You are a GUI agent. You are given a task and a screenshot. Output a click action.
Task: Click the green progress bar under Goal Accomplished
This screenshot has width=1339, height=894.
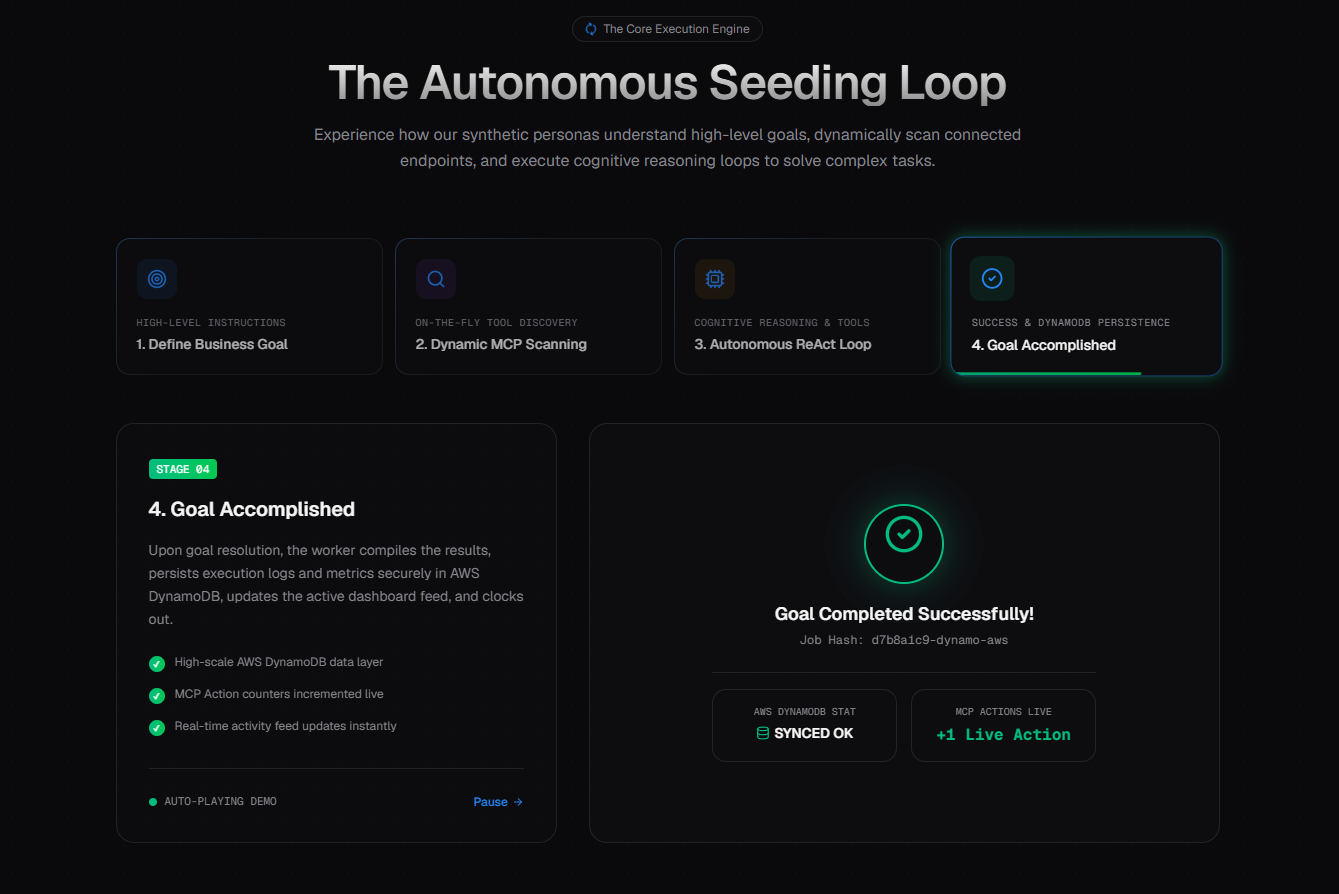pos(1046,373)
